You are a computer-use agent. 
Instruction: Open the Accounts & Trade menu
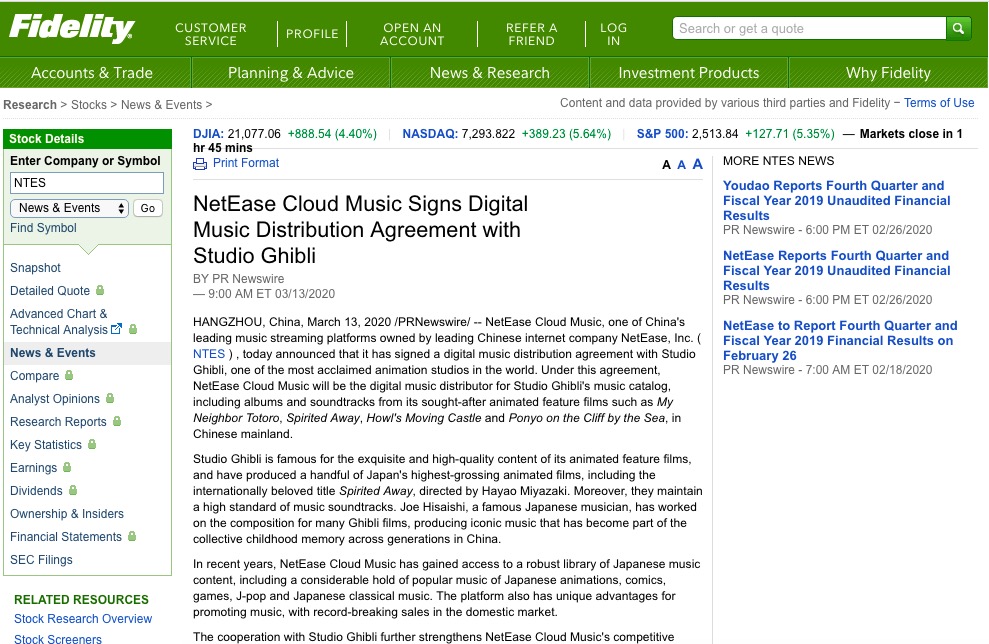point(92,73)
